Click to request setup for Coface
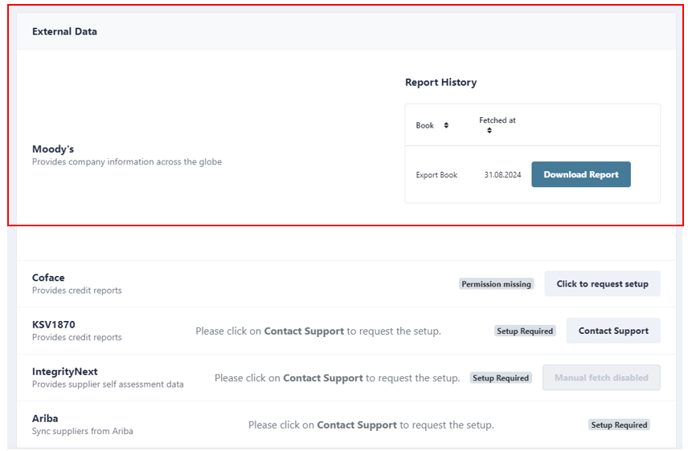The image size is (688, 451). tap(602, 284)
